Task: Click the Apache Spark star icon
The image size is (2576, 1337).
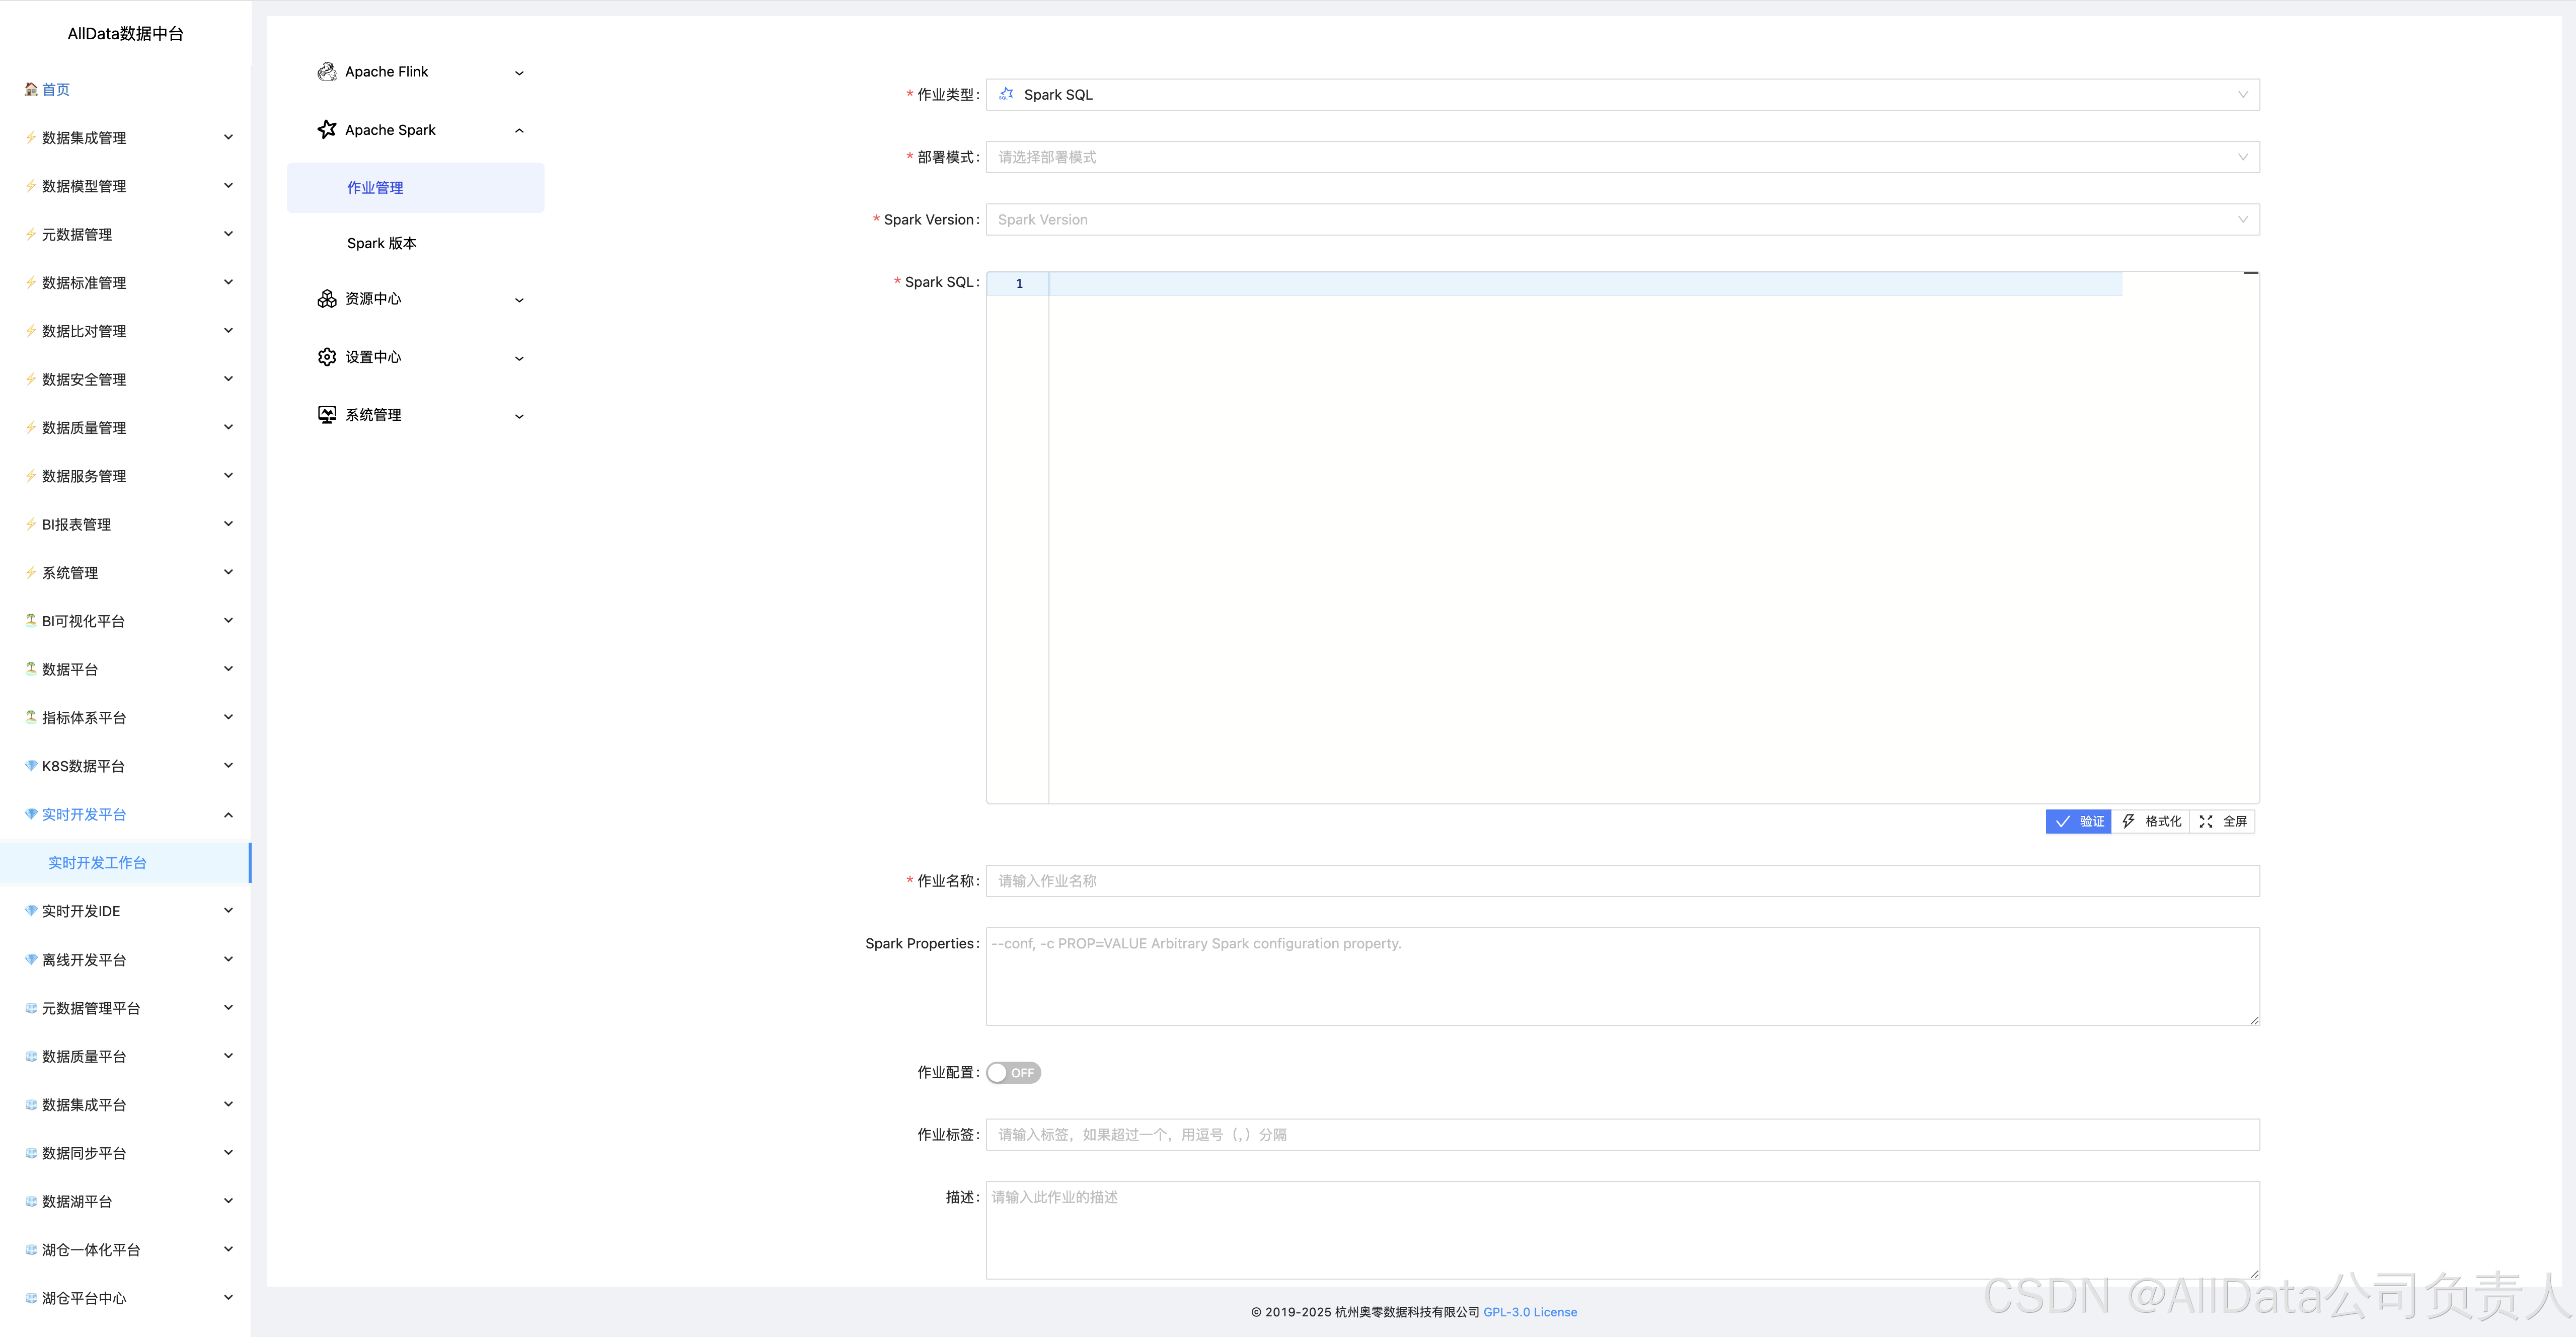Action: point(327,130)
